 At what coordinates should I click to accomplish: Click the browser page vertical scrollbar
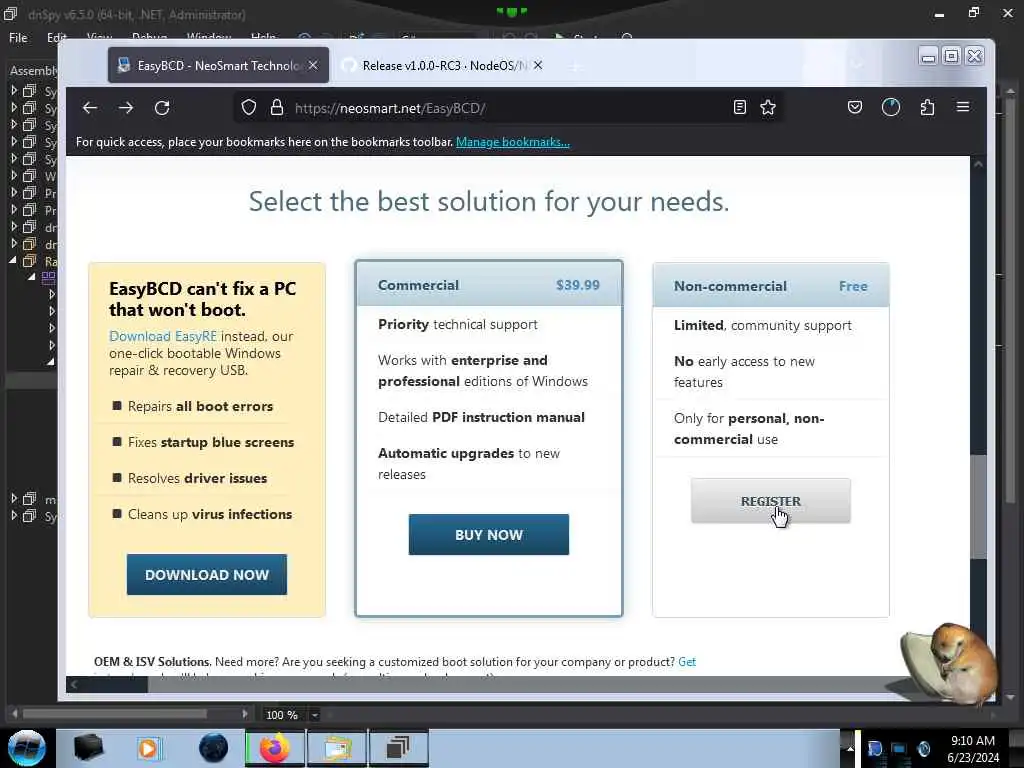(x=978, y=506)
